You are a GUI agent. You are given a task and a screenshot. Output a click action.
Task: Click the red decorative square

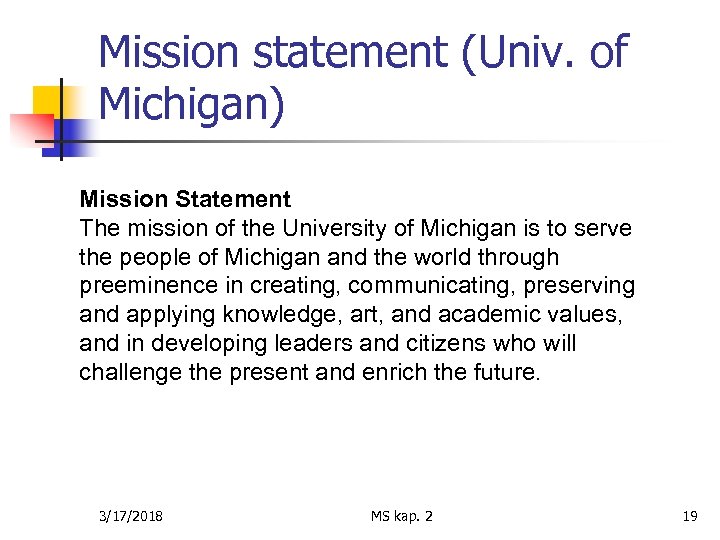tap(28, 130)
